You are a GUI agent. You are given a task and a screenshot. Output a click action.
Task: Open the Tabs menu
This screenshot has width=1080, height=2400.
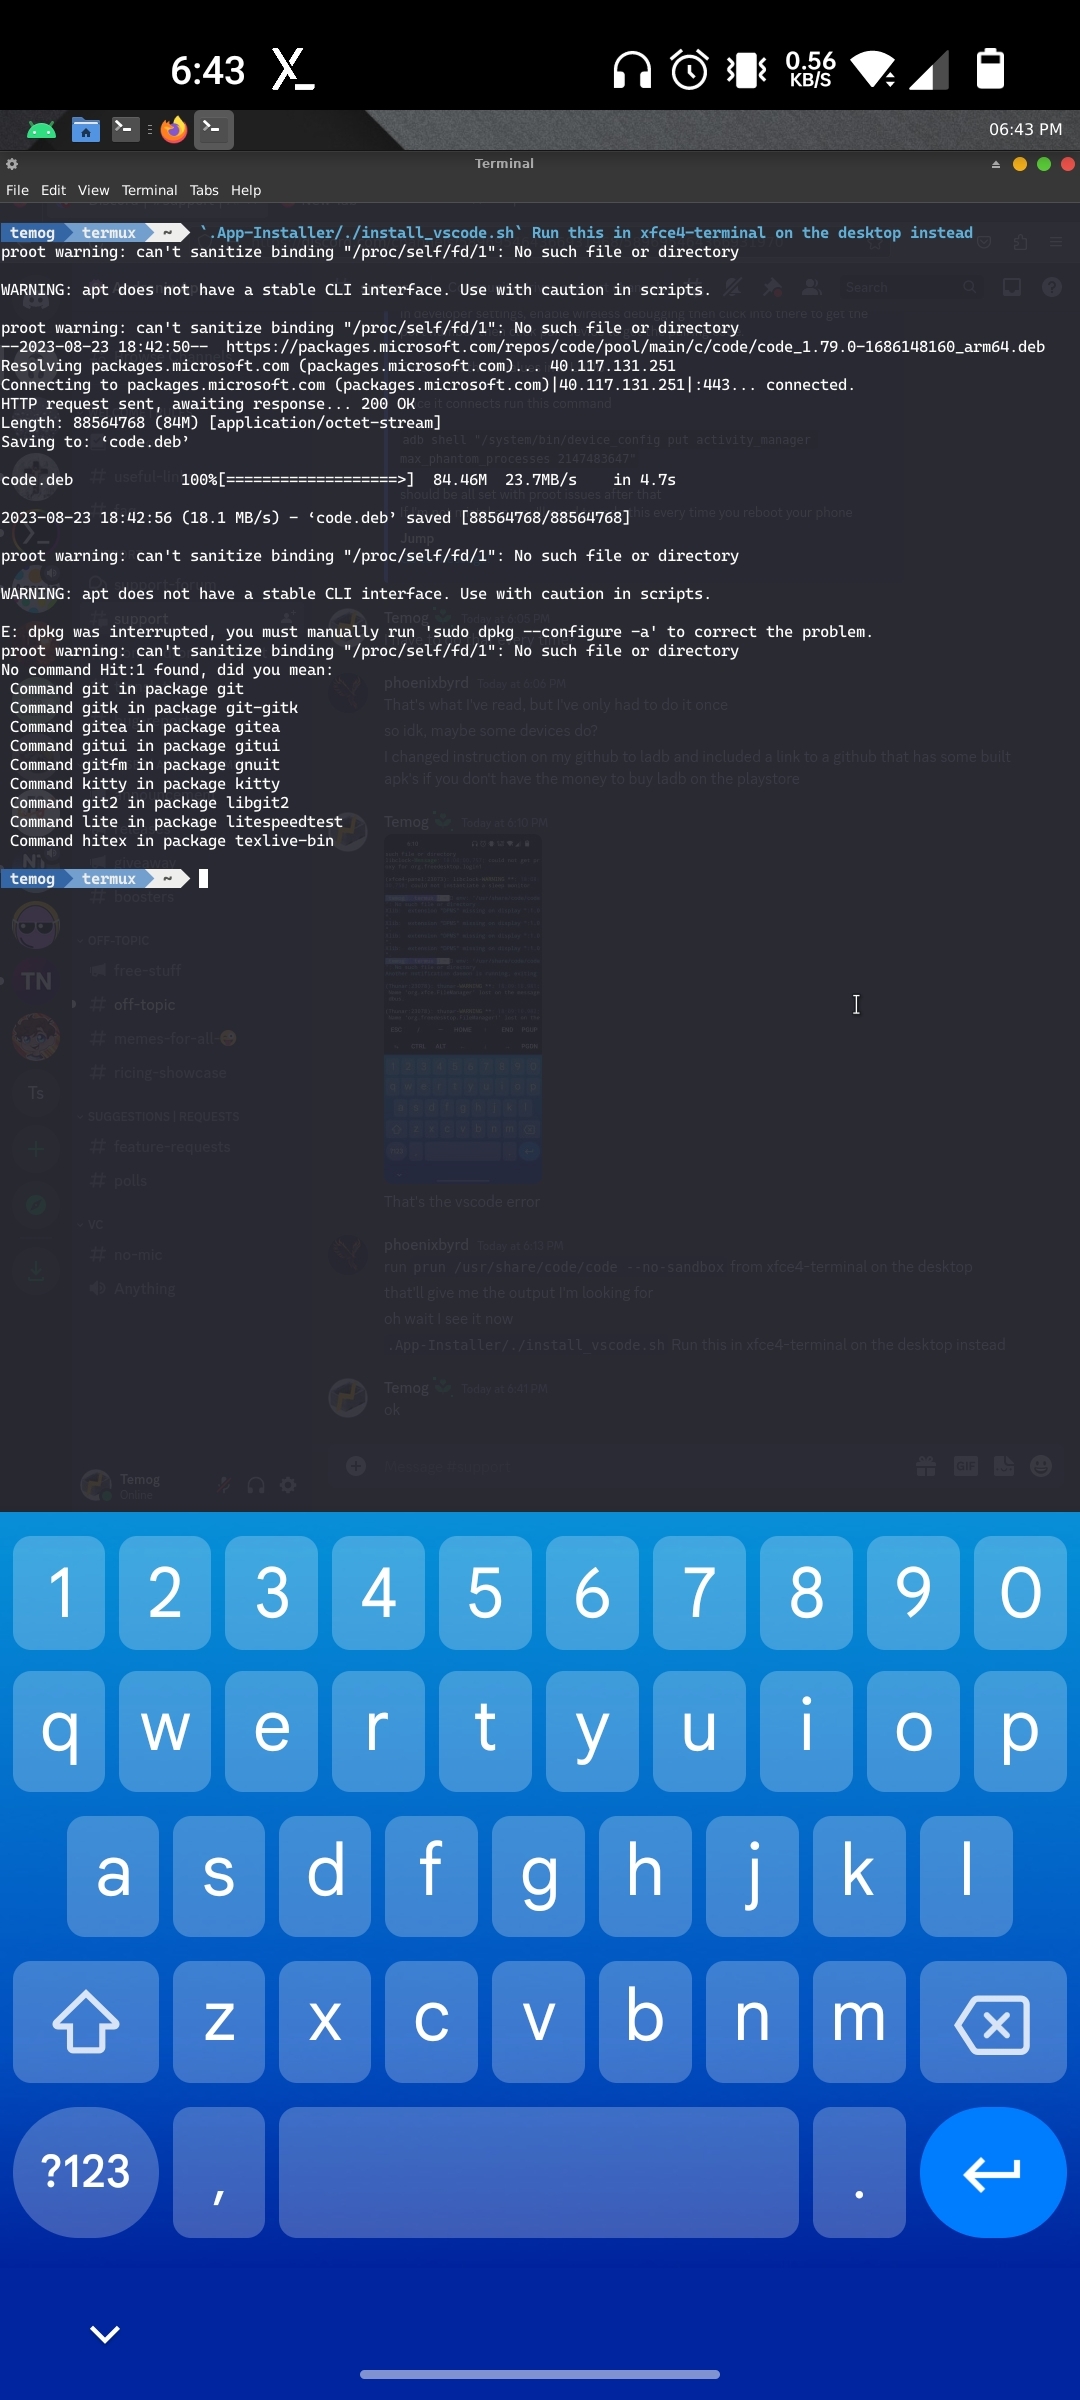(204, 190)
